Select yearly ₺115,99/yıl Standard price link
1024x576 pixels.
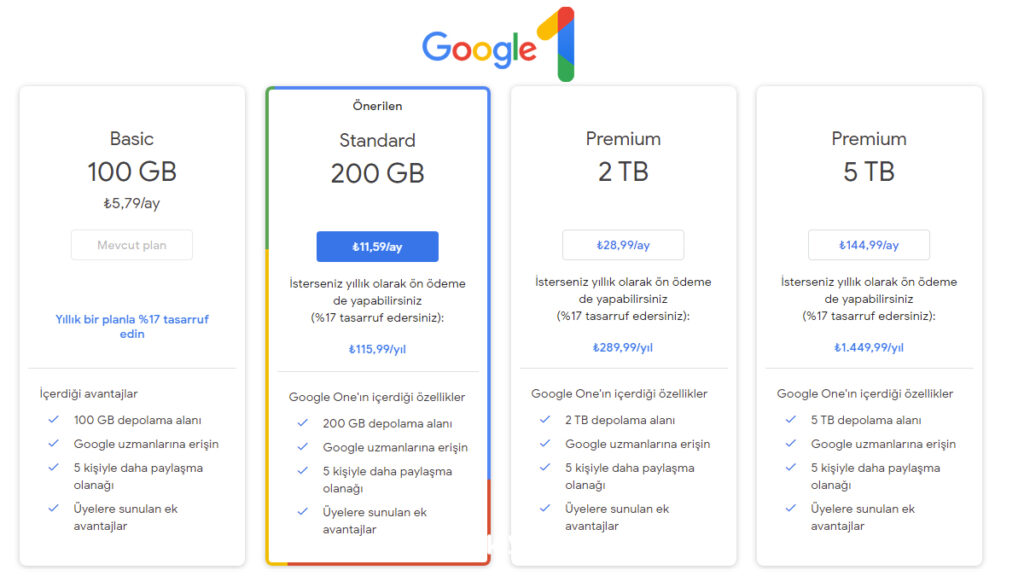(x=377, y=349)
